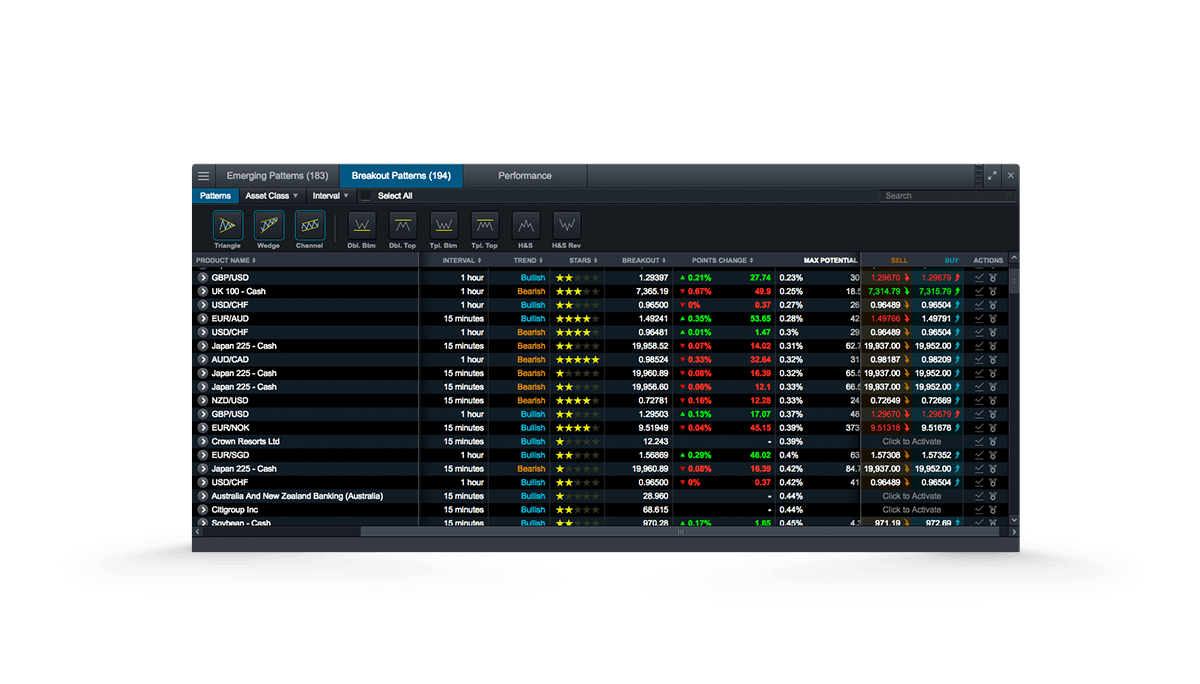Click the Patterns filter button
Viewport: 1200px width, 684px height.
click(x=215, y=196)
